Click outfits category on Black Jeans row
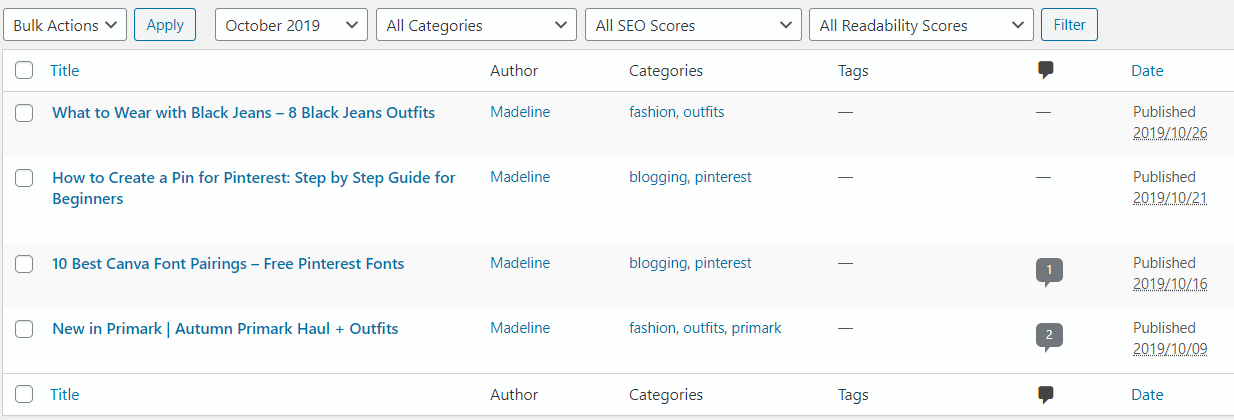 (704, 112)
